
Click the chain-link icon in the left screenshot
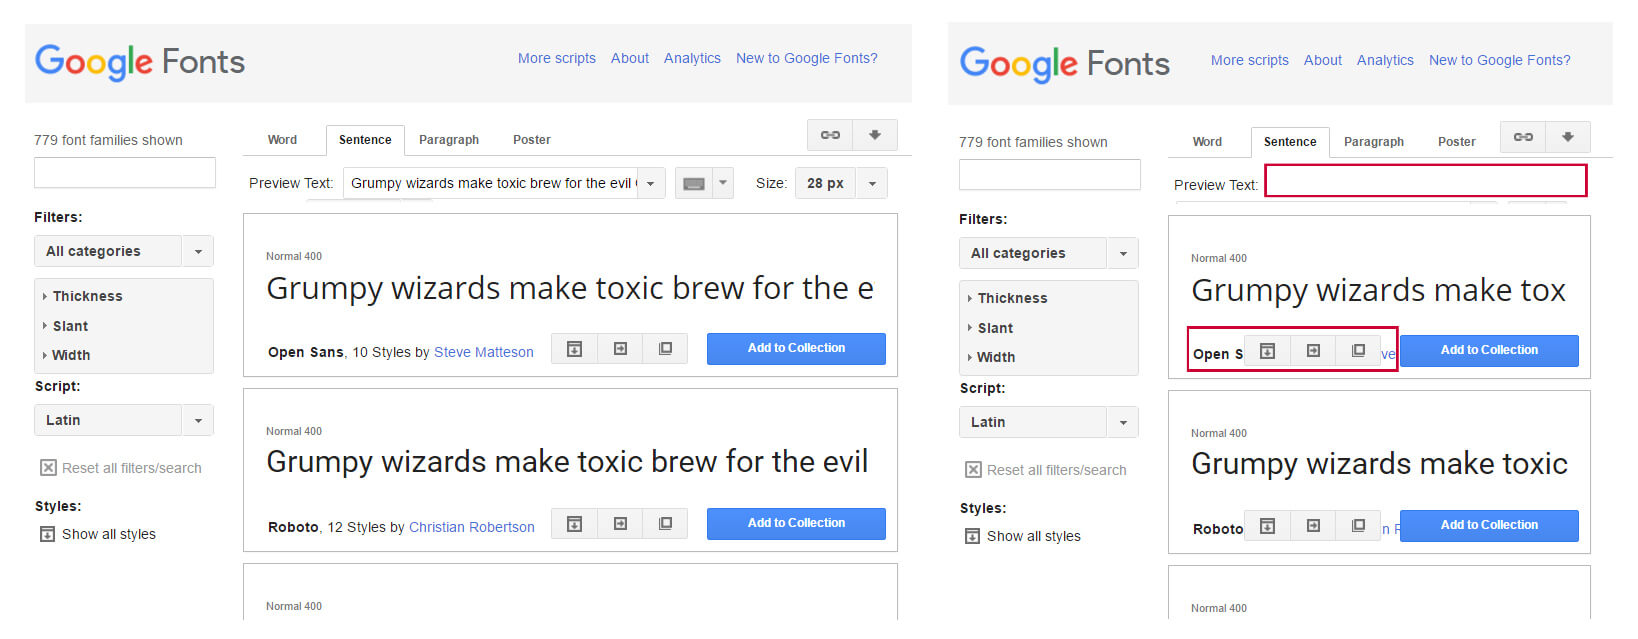[x=830, y=135]
